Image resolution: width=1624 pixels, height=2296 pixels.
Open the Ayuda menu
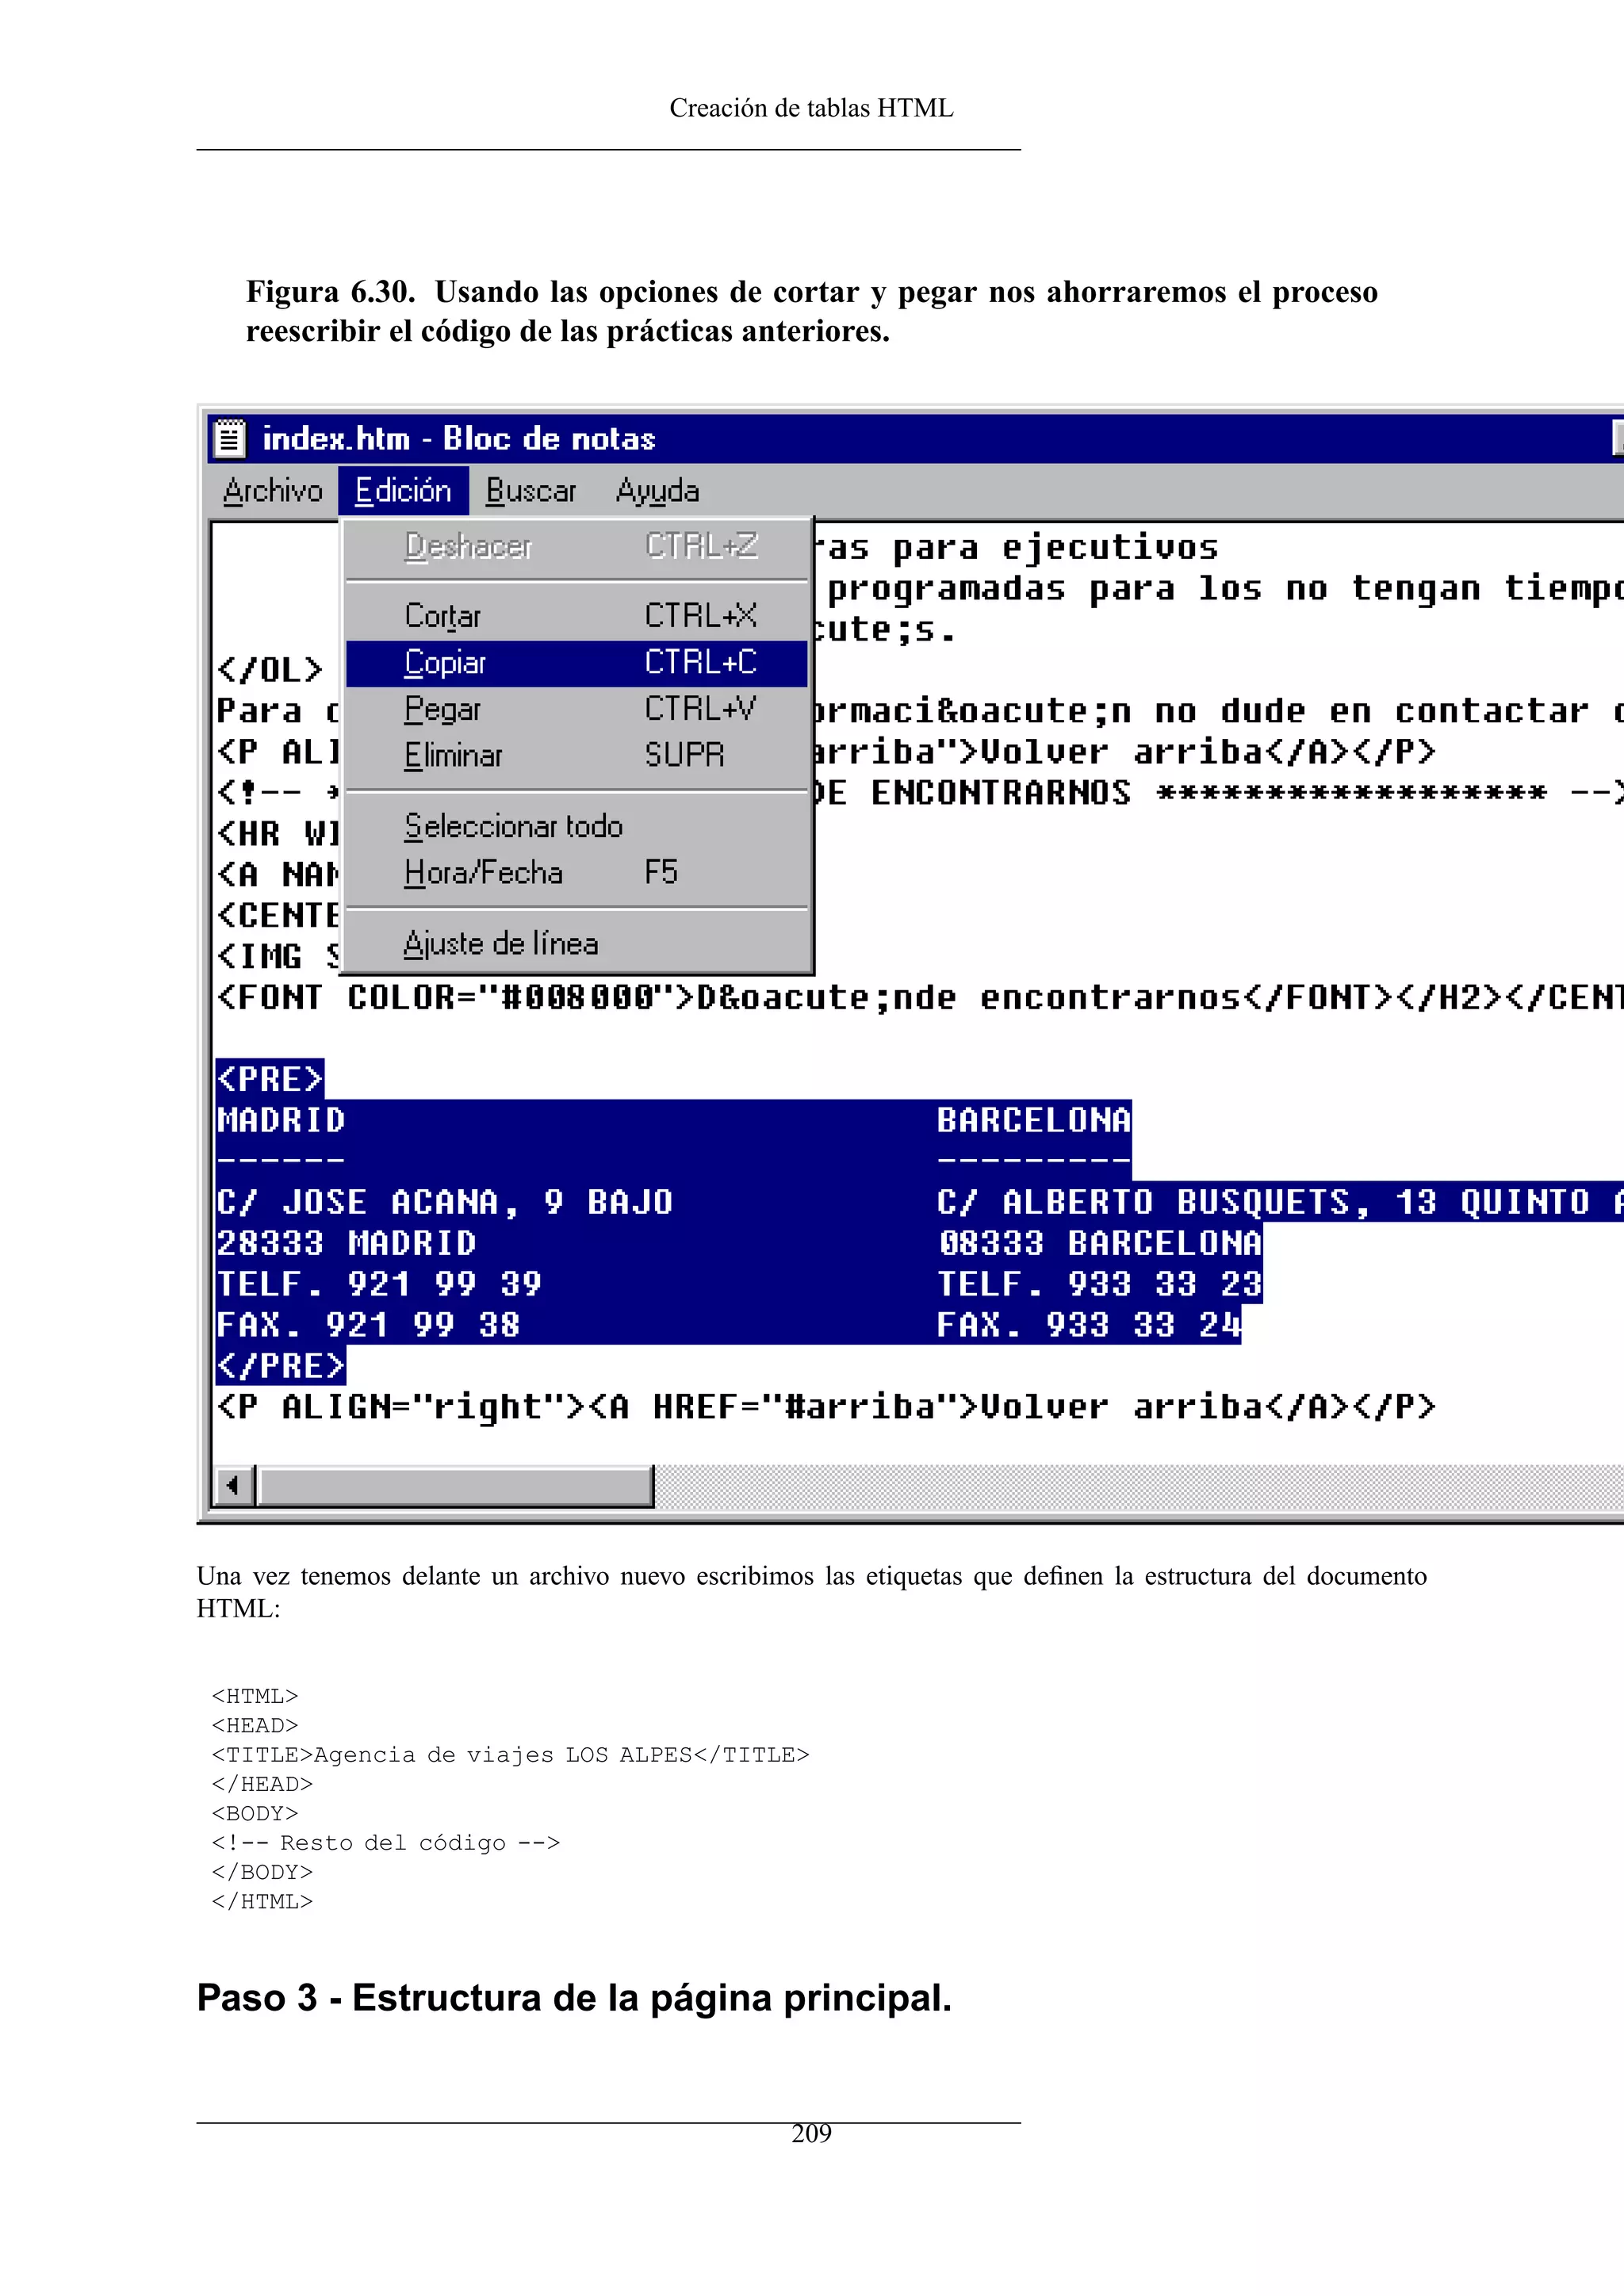click(657, 490)
